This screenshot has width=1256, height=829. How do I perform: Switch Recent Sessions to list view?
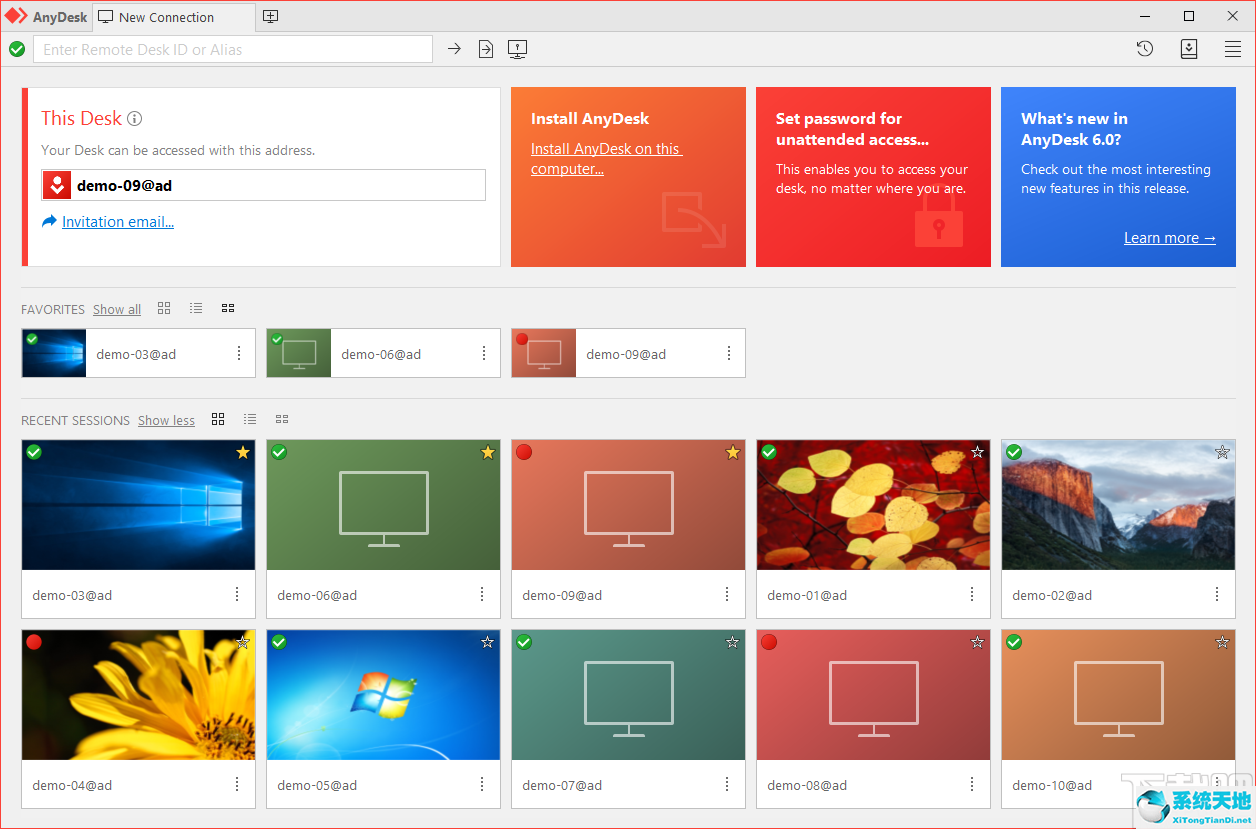[x=250, y=419]
